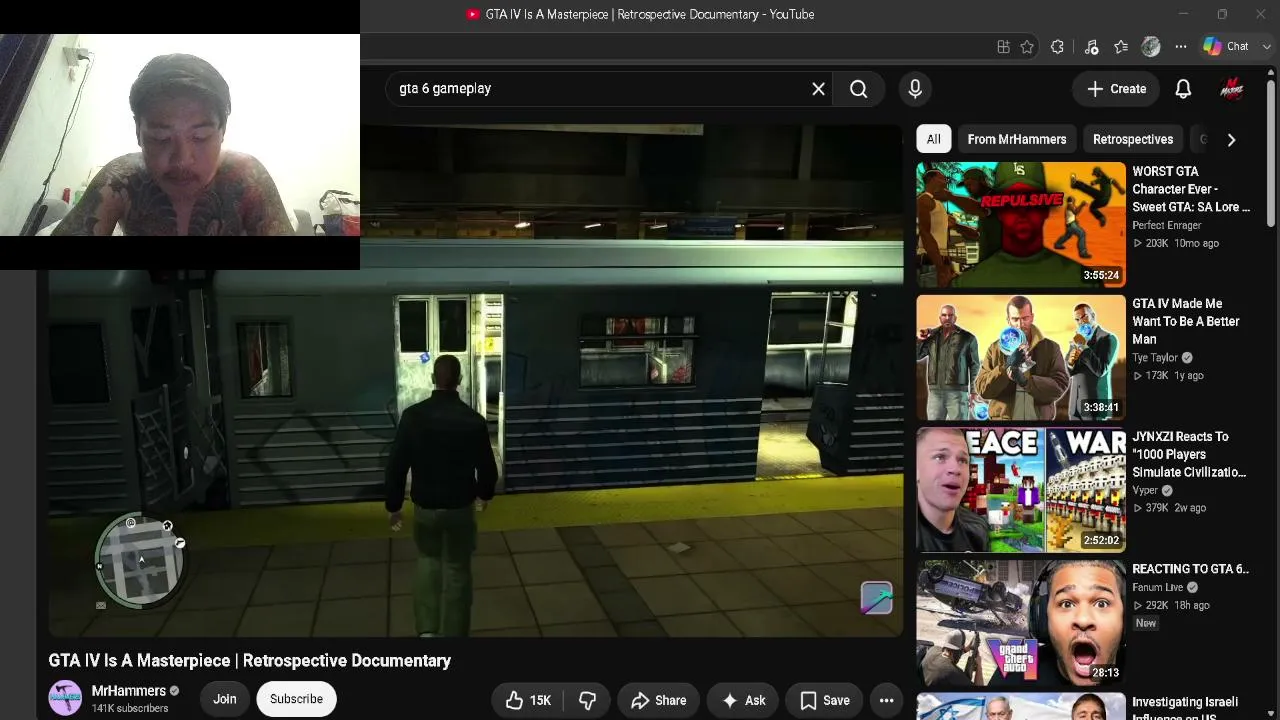
Task: Start voice search with the microphone icon
Action: 915,89
